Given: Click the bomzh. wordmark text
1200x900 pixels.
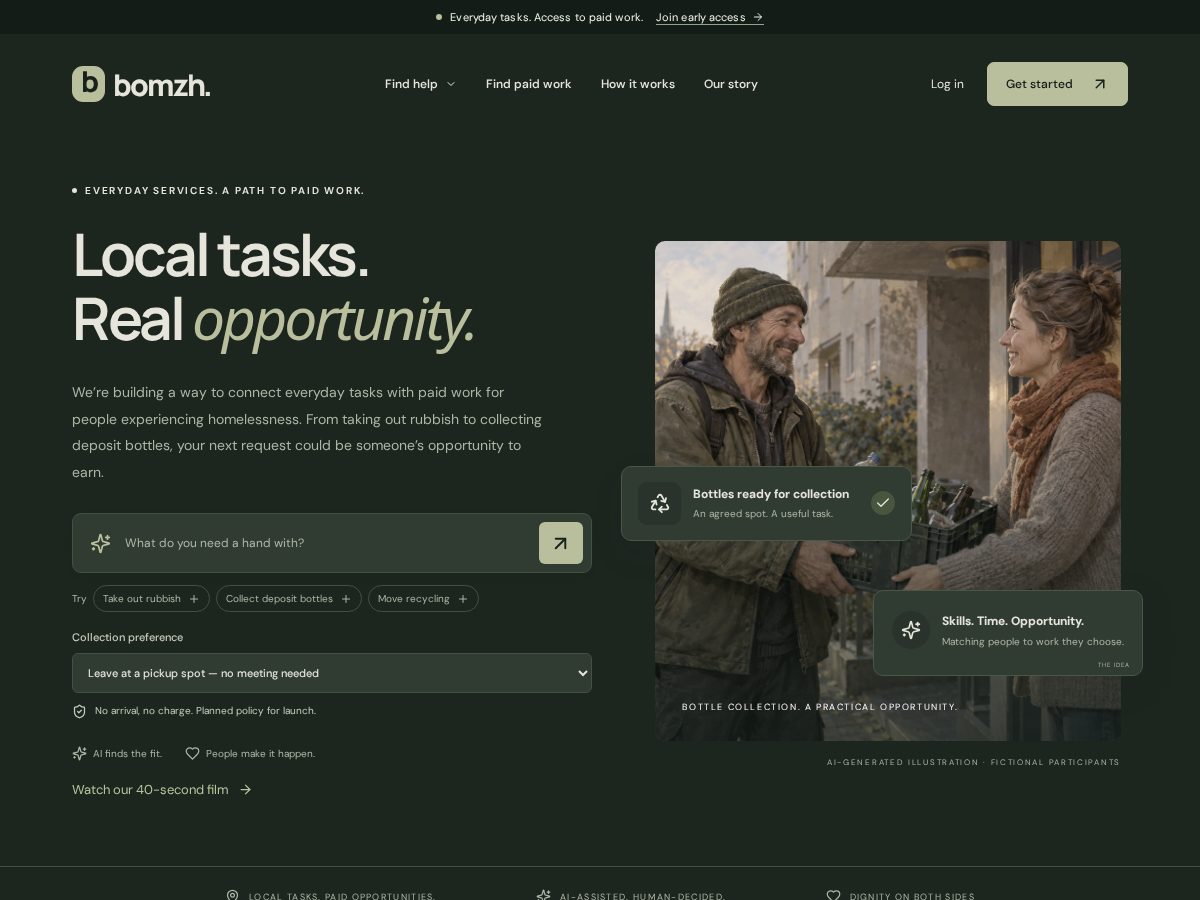Looking at the screenshot, I should click(x=162, y=86).
